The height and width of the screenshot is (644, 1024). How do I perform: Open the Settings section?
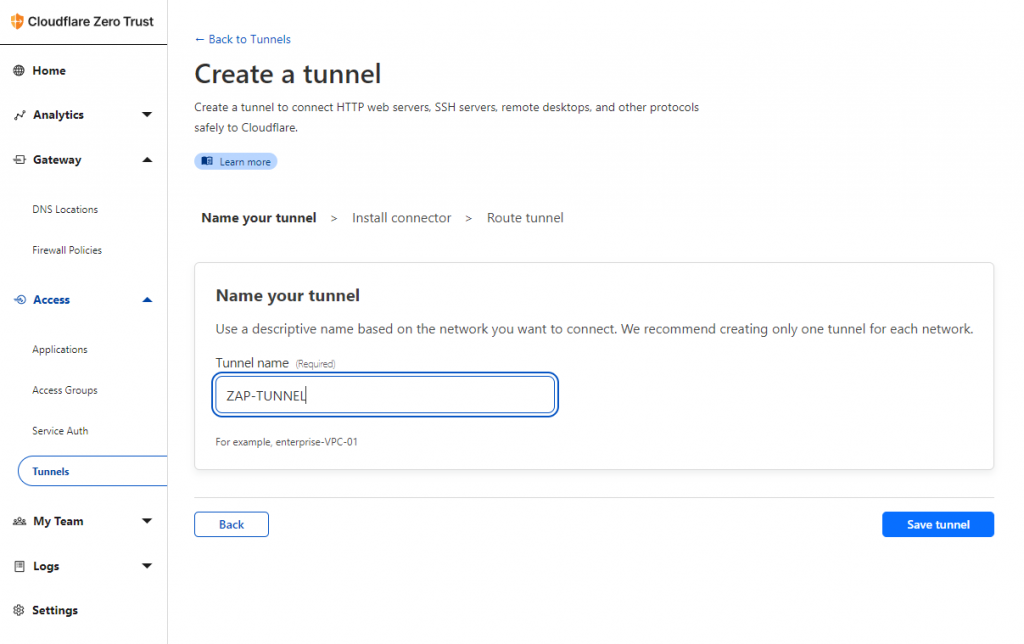click(55, 610)
